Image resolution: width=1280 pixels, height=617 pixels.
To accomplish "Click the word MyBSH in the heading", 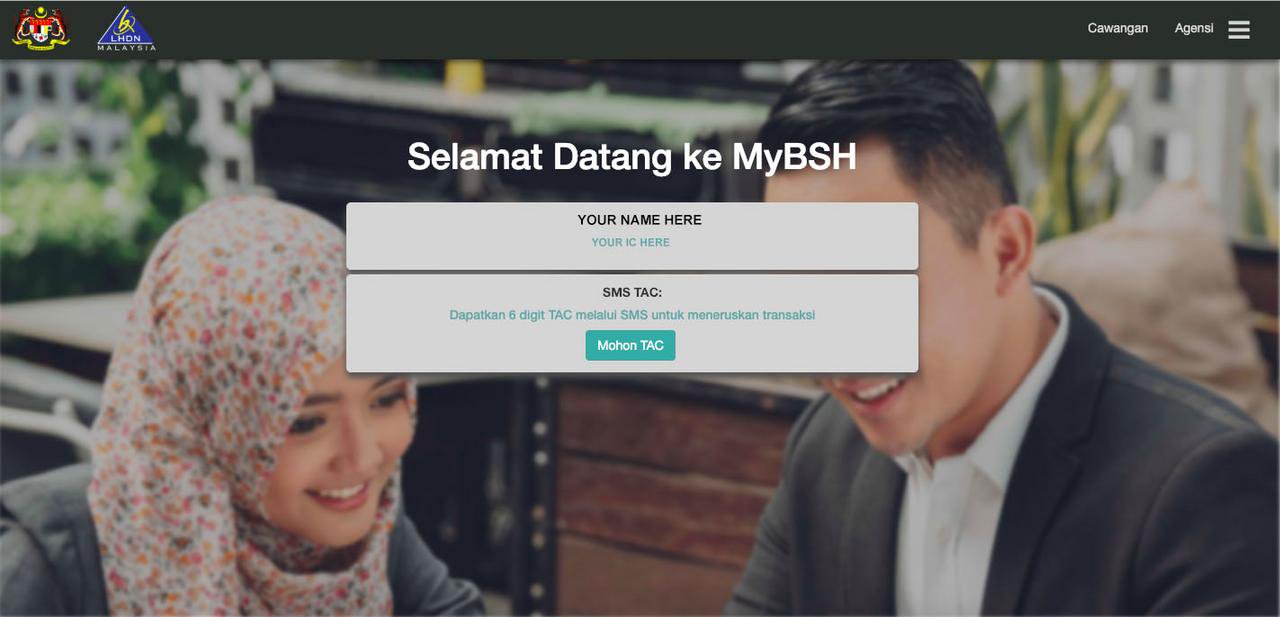I will pyautogui.click(x=794, y=157).
